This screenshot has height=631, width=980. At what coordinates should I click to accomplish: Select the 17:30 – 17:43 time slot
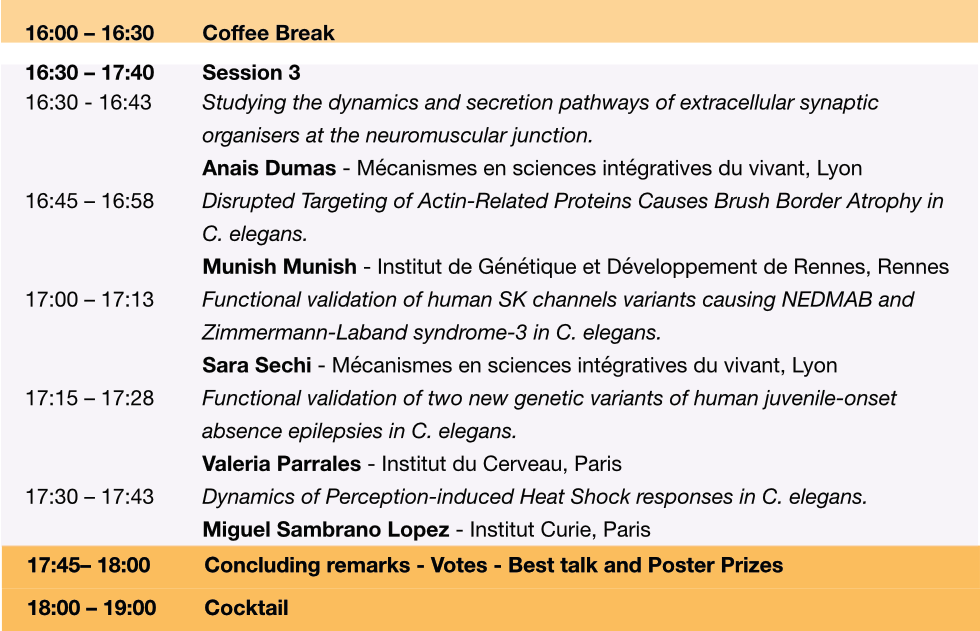click(x=90, y=497)
